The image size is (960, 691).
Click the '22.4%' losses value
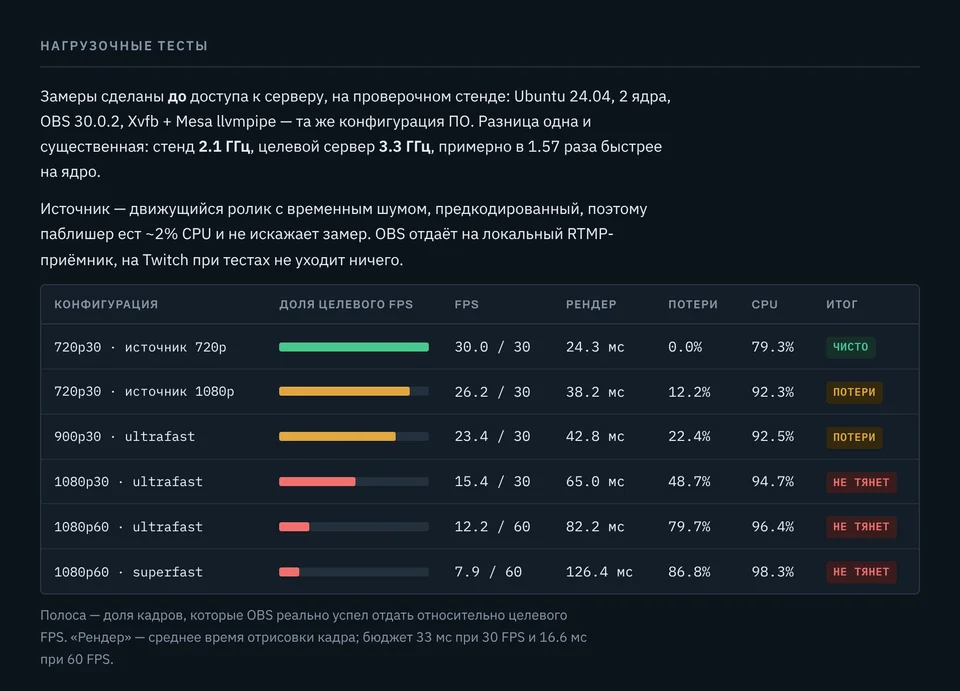tap(689, 436)
